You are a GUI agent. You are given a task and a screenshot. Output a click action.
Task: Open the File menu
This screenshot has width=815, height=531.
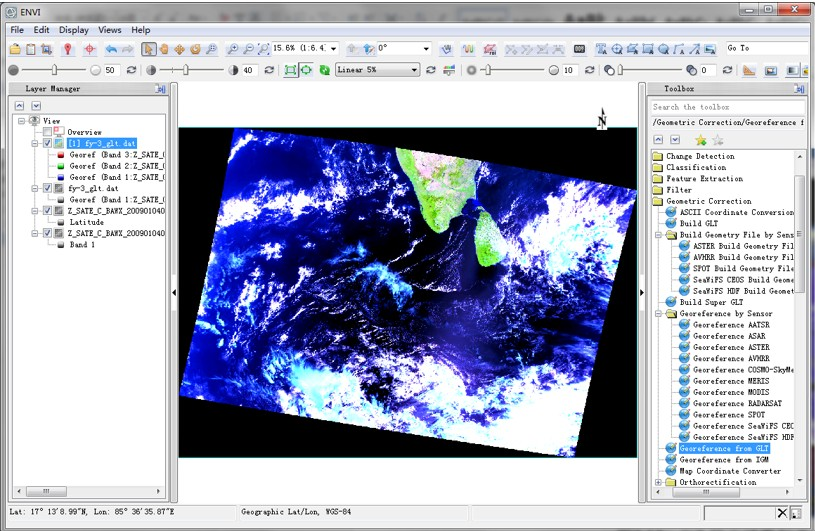point(17,30)
